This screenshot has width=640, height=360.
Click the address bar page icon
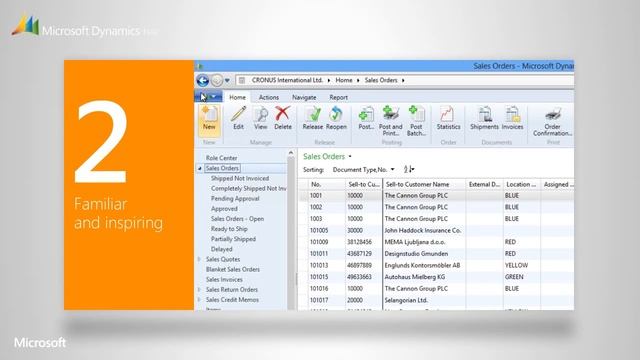(x=242, y=80)
